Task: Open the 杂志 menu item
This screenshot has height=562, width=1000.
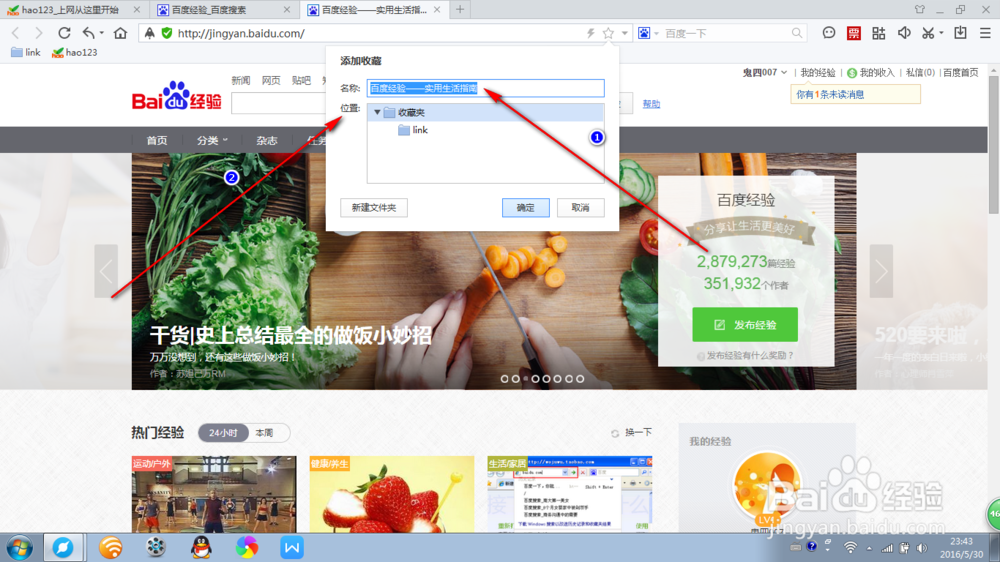Action: click(x=267, y=140)
